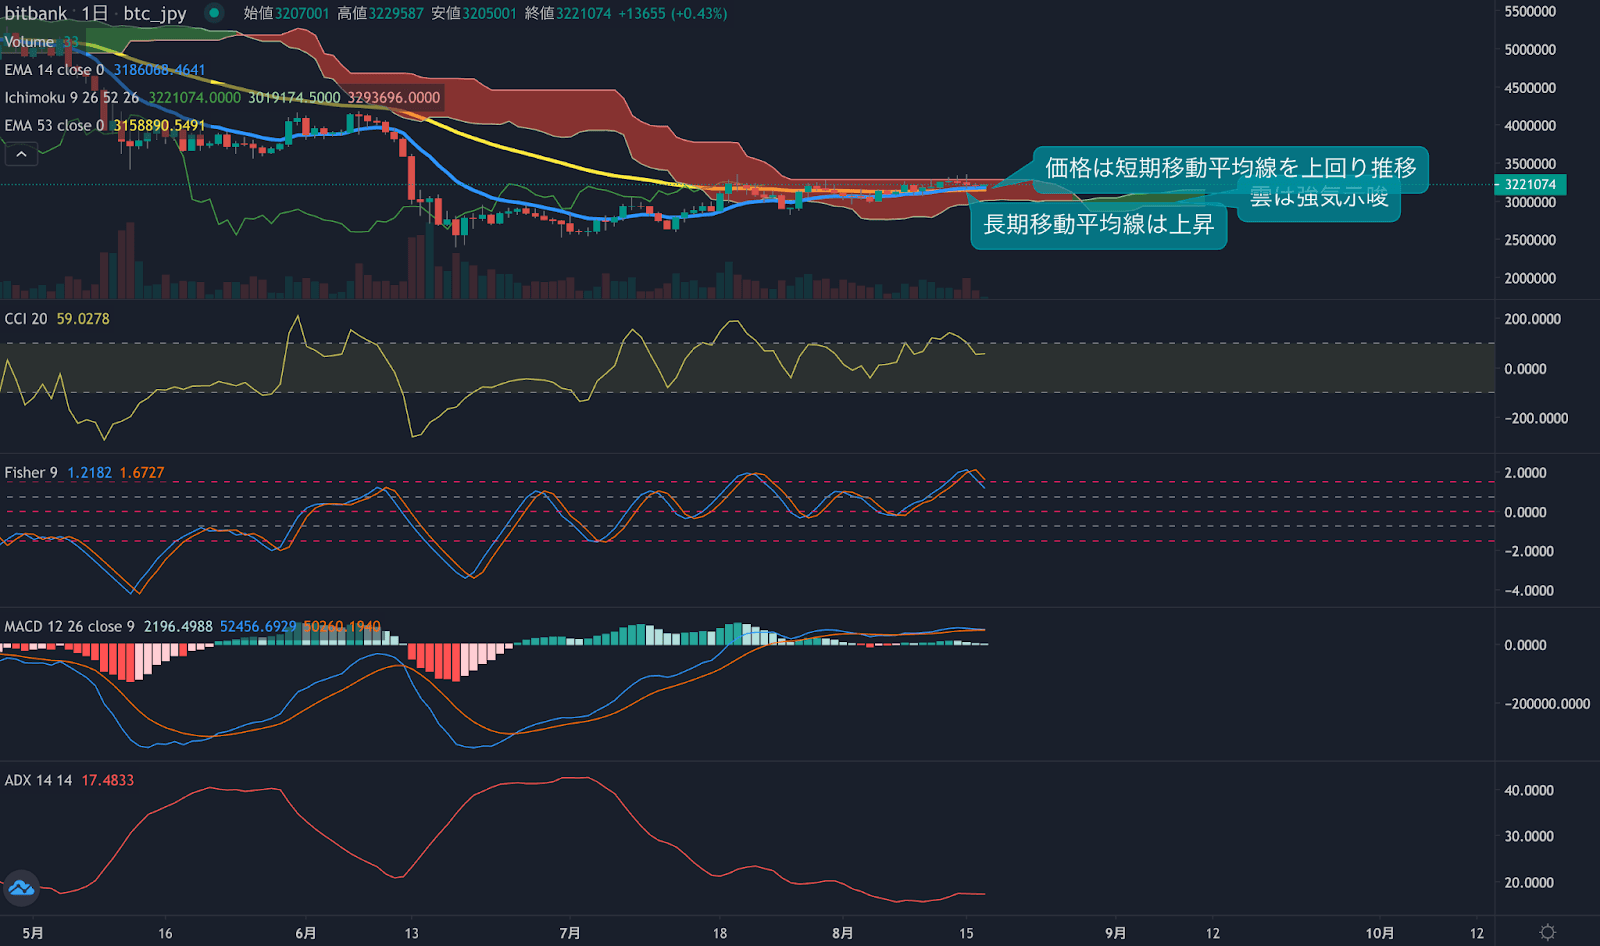Select the 8月 label on time axis
This screenshot has height=946, width=1600.
tap(843, 931)
